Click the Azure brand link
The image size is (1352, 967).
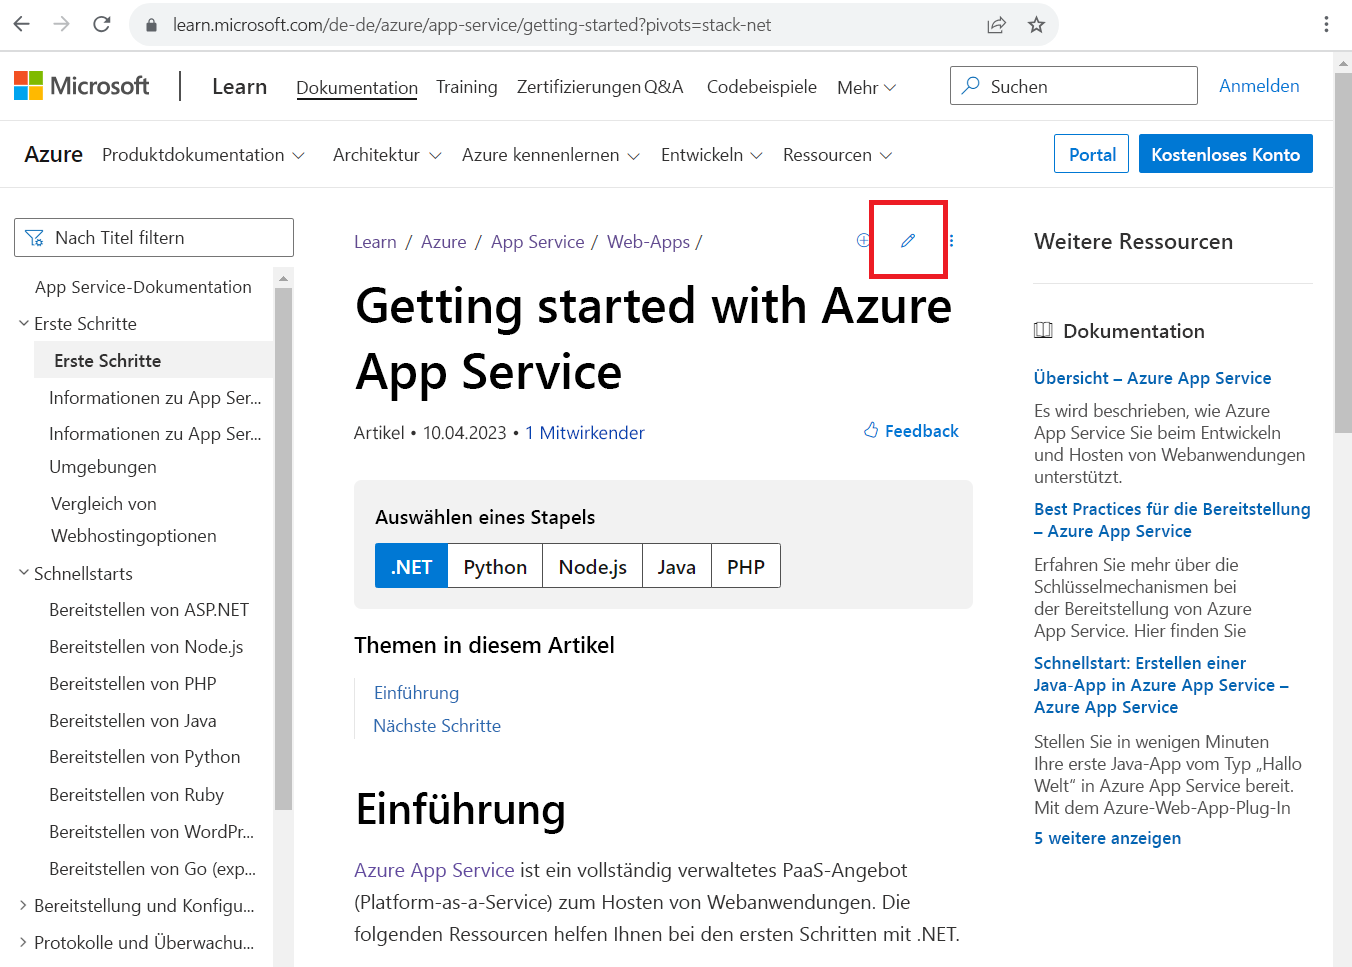pyautogui.click(x=54, y=154)
